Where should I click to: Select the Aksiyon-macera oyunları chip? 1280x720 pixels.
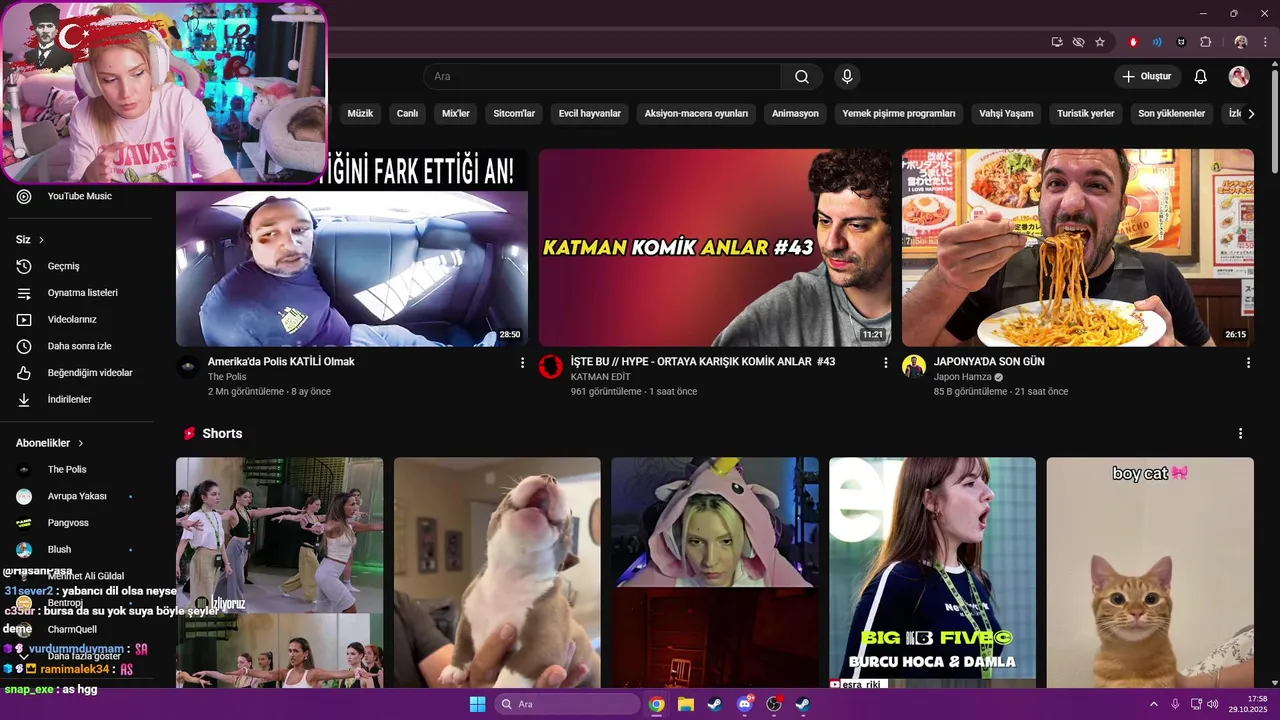(x=696, y=114)
